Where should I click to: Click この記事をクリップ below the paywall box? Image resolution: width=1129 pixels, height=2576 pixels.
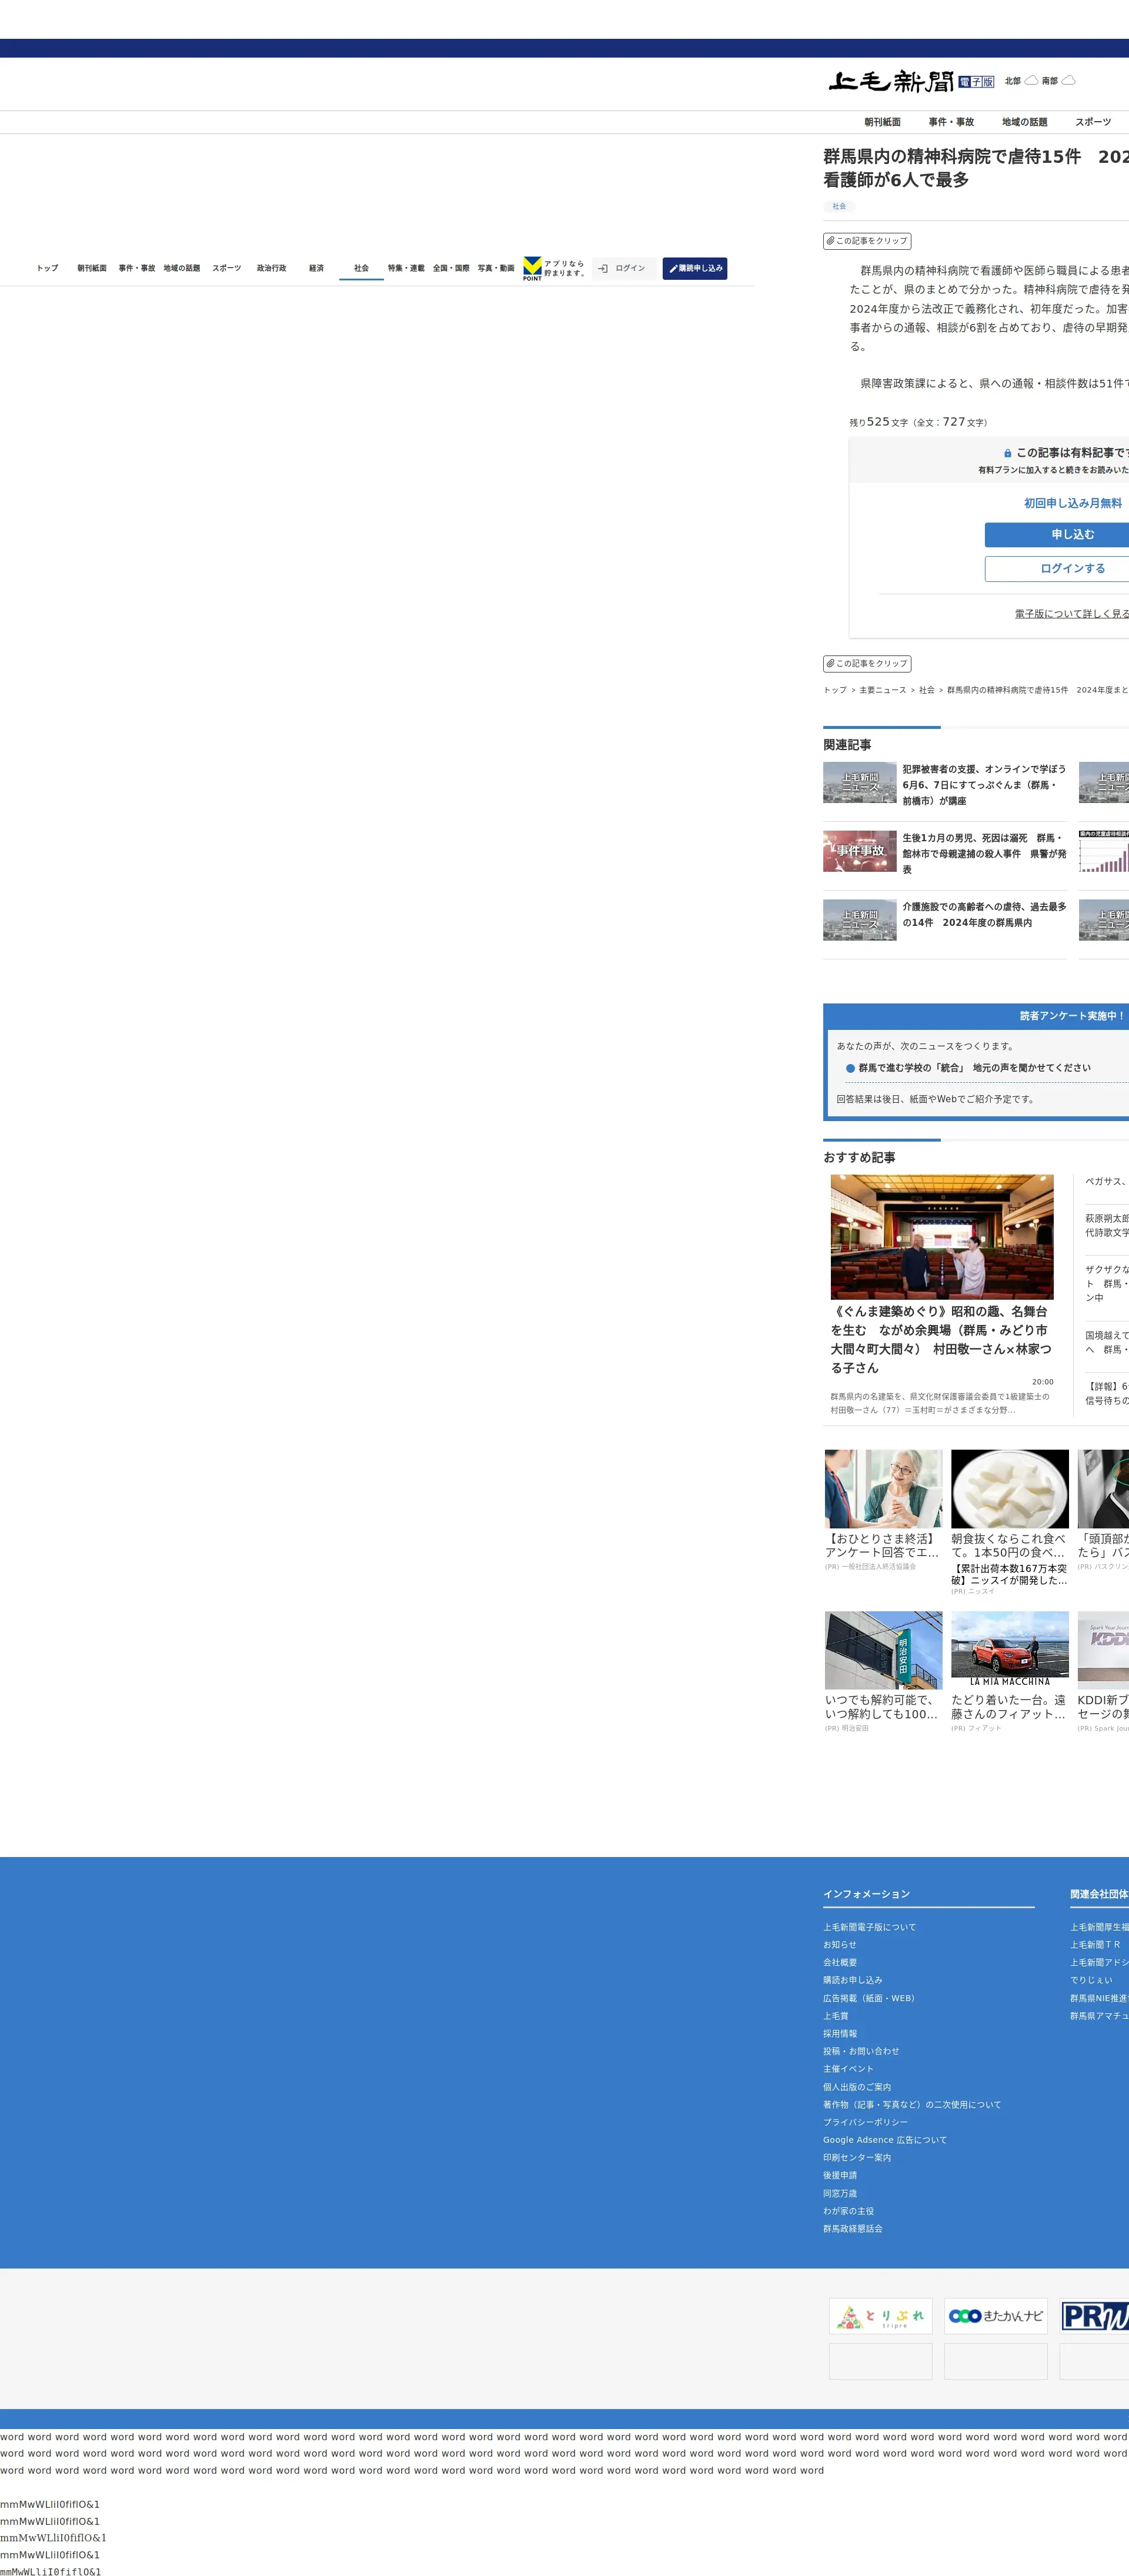pos(867,663)
